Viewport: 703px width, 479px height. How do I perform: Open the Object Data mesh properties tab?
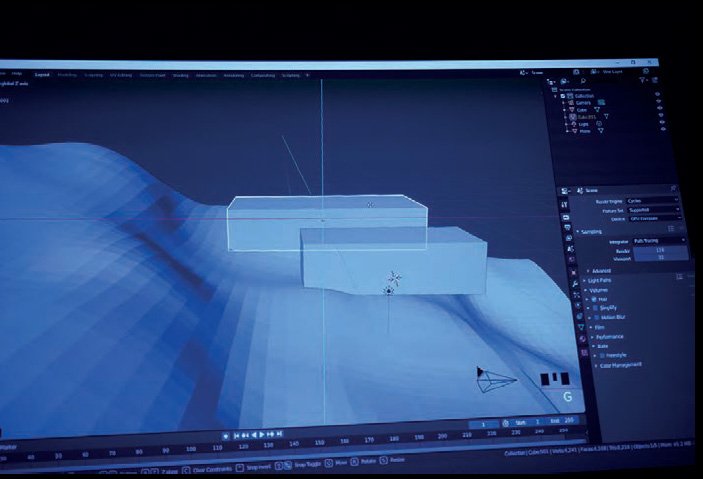(x=581, y=327)
